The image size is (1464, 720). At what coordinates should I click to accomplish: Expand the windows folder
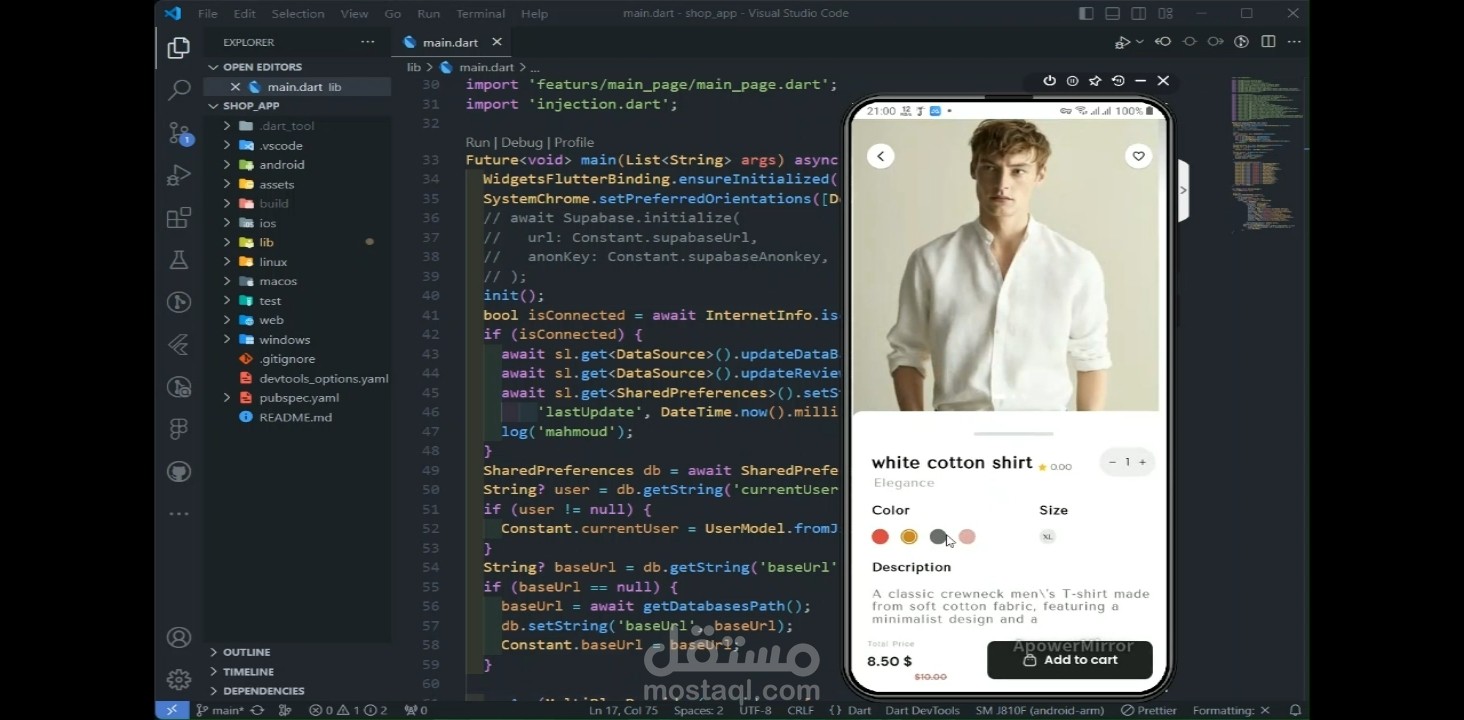coord(227,339)
